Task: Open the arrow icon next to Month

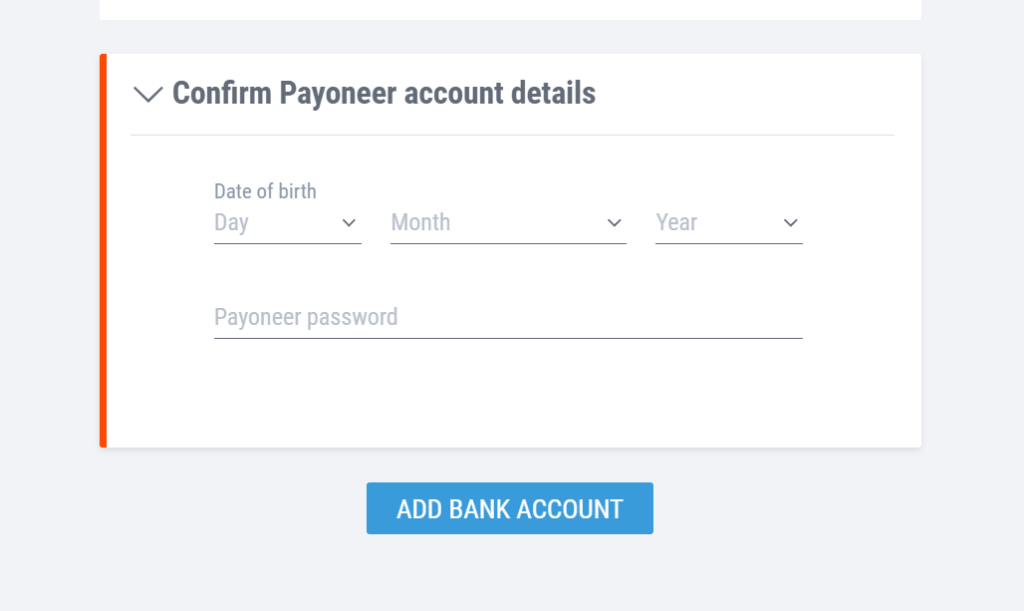Action: [x=616, y=223]
